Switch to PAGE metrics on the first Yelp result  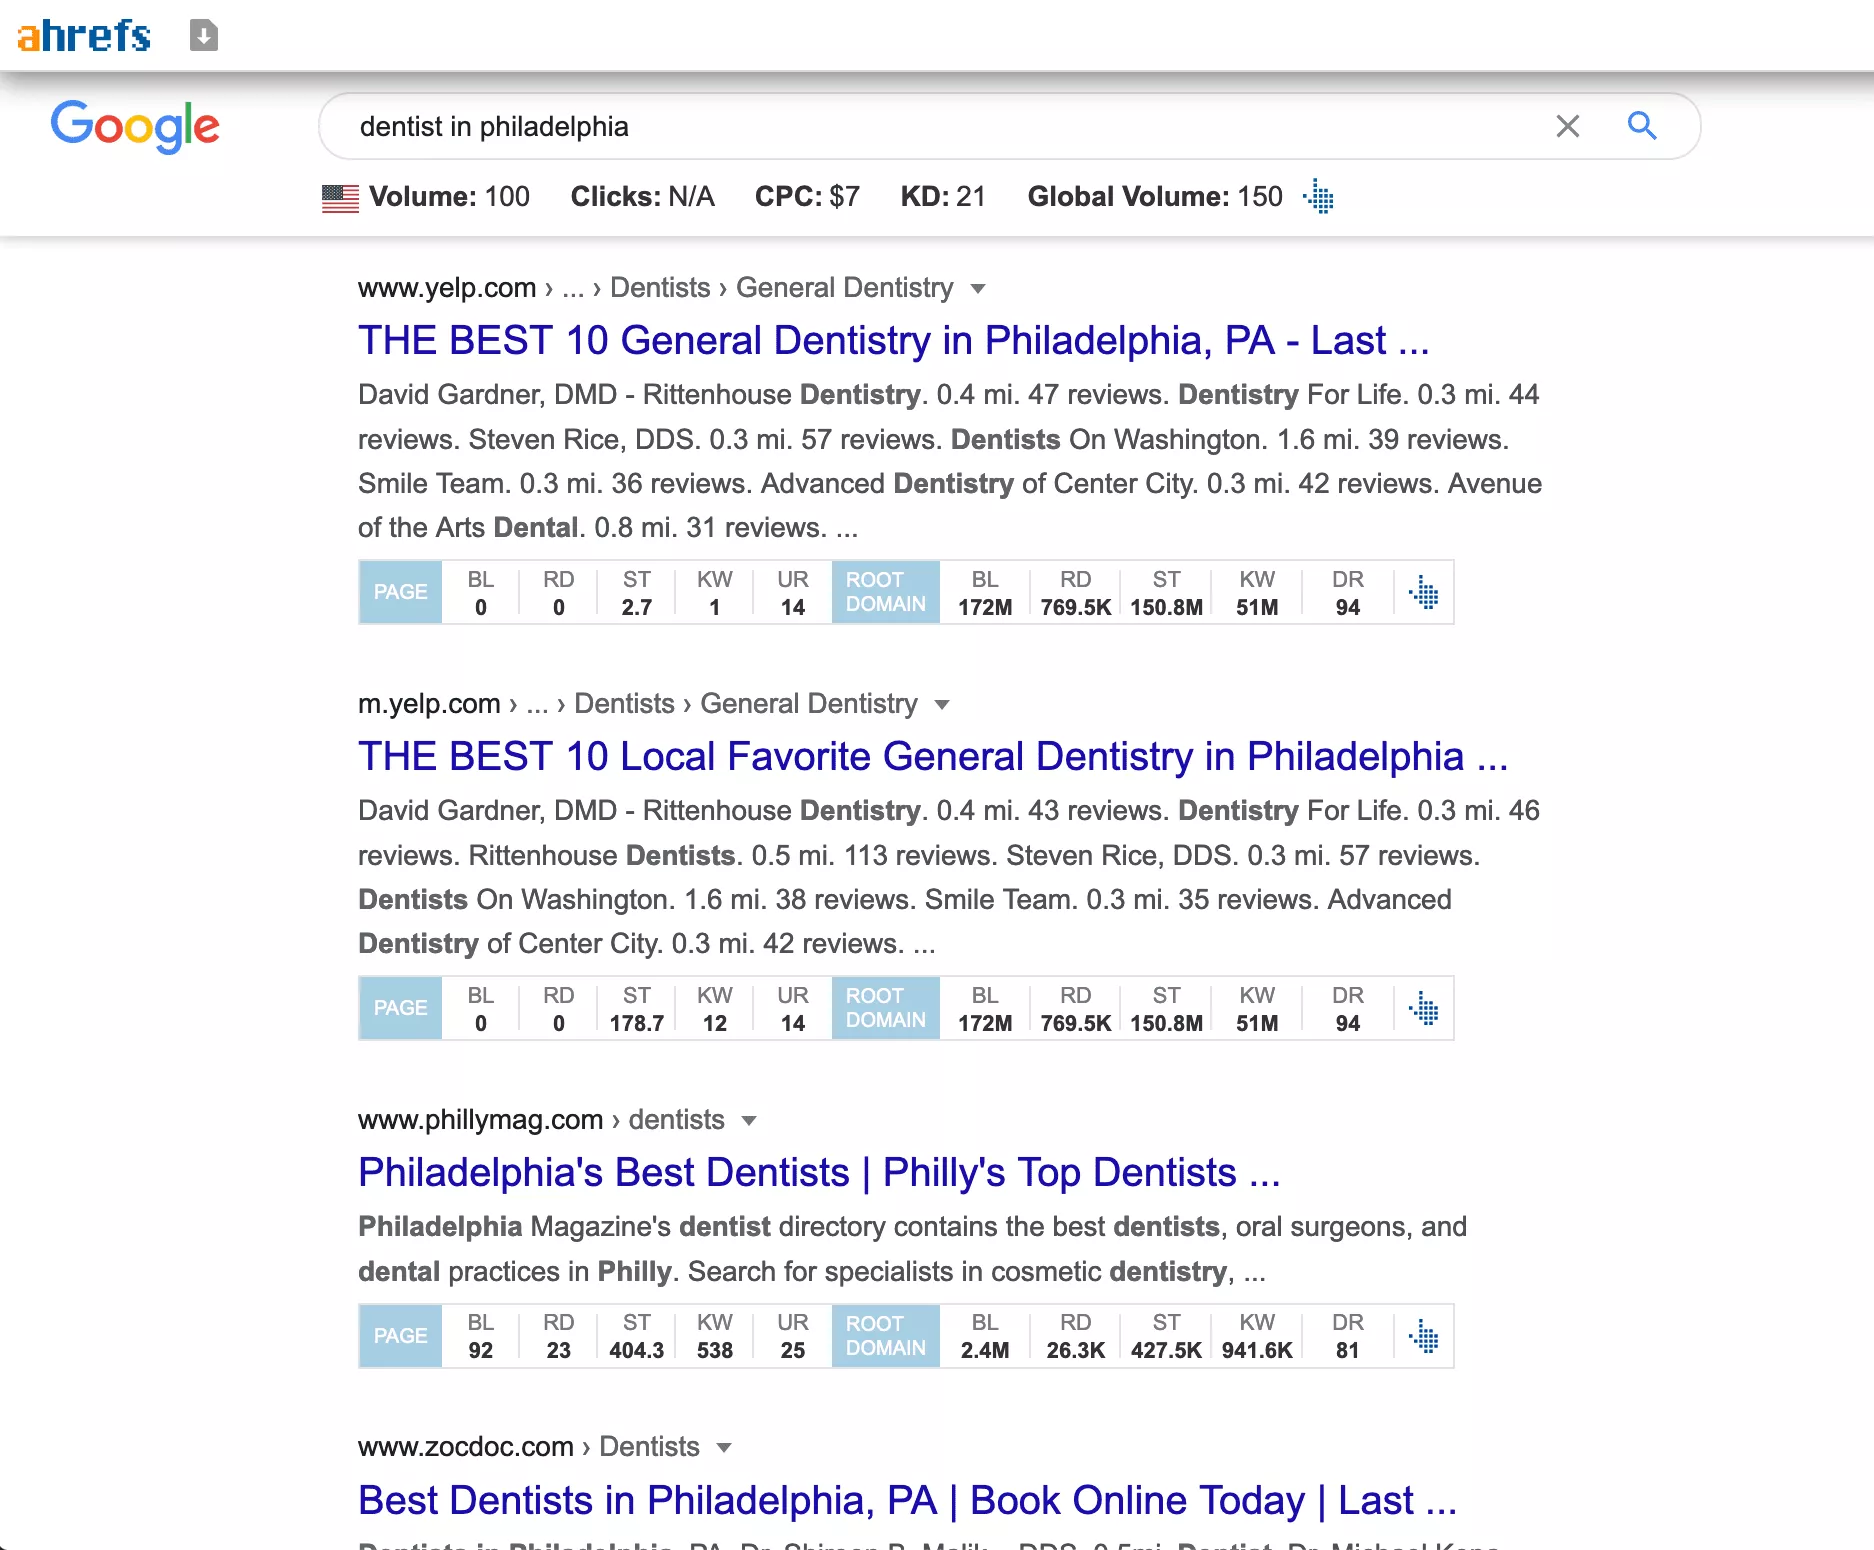tap(399, 592)
